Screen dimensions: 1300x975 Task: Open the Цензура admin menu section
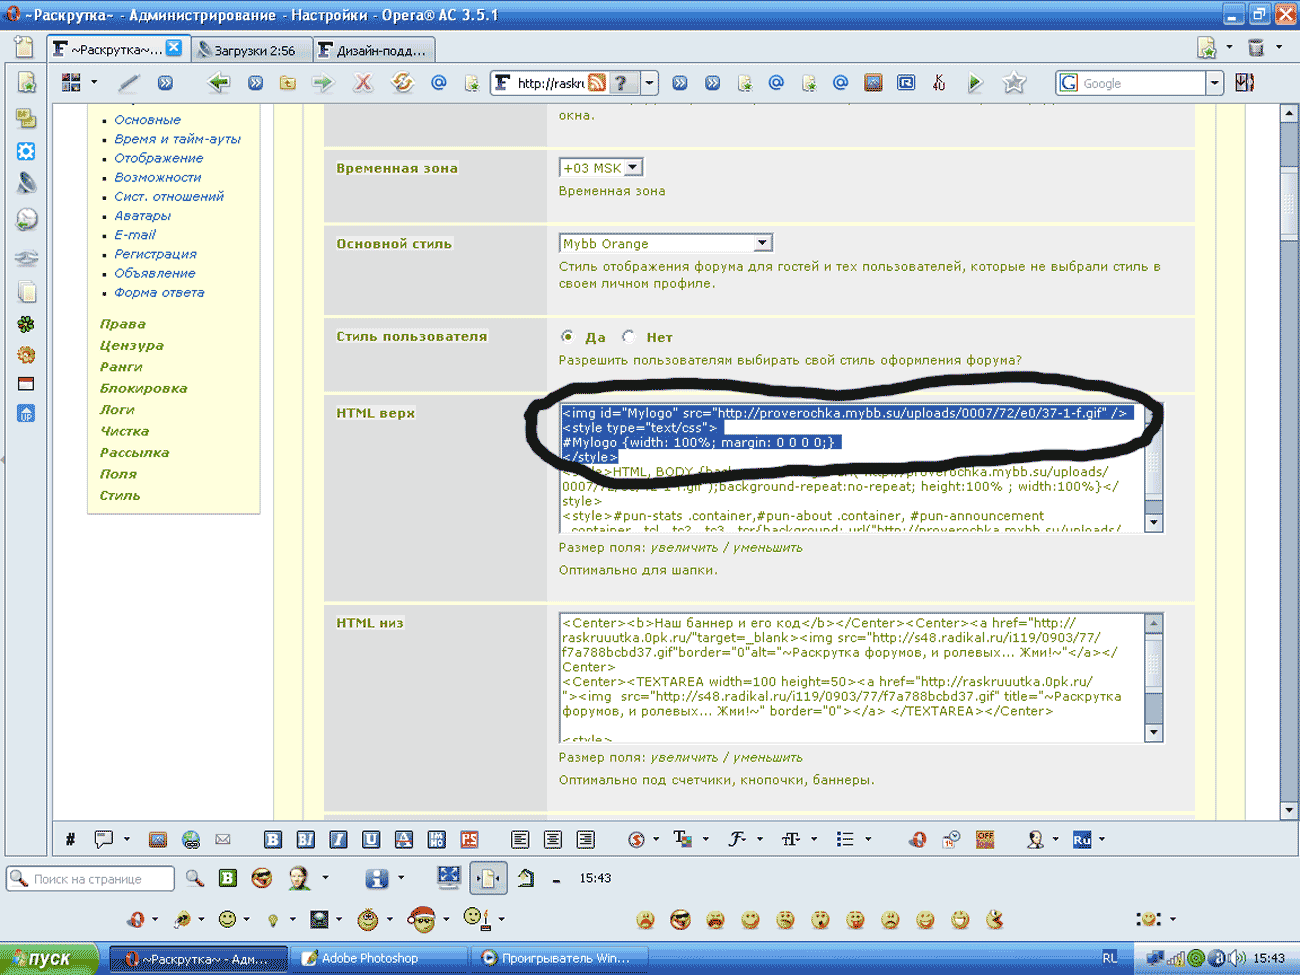tap(132, 345)
